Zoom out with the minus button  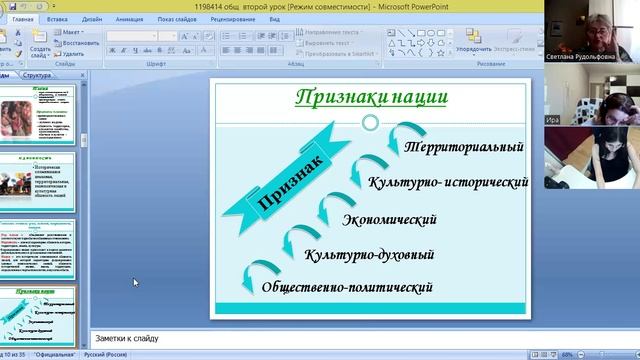581,355
